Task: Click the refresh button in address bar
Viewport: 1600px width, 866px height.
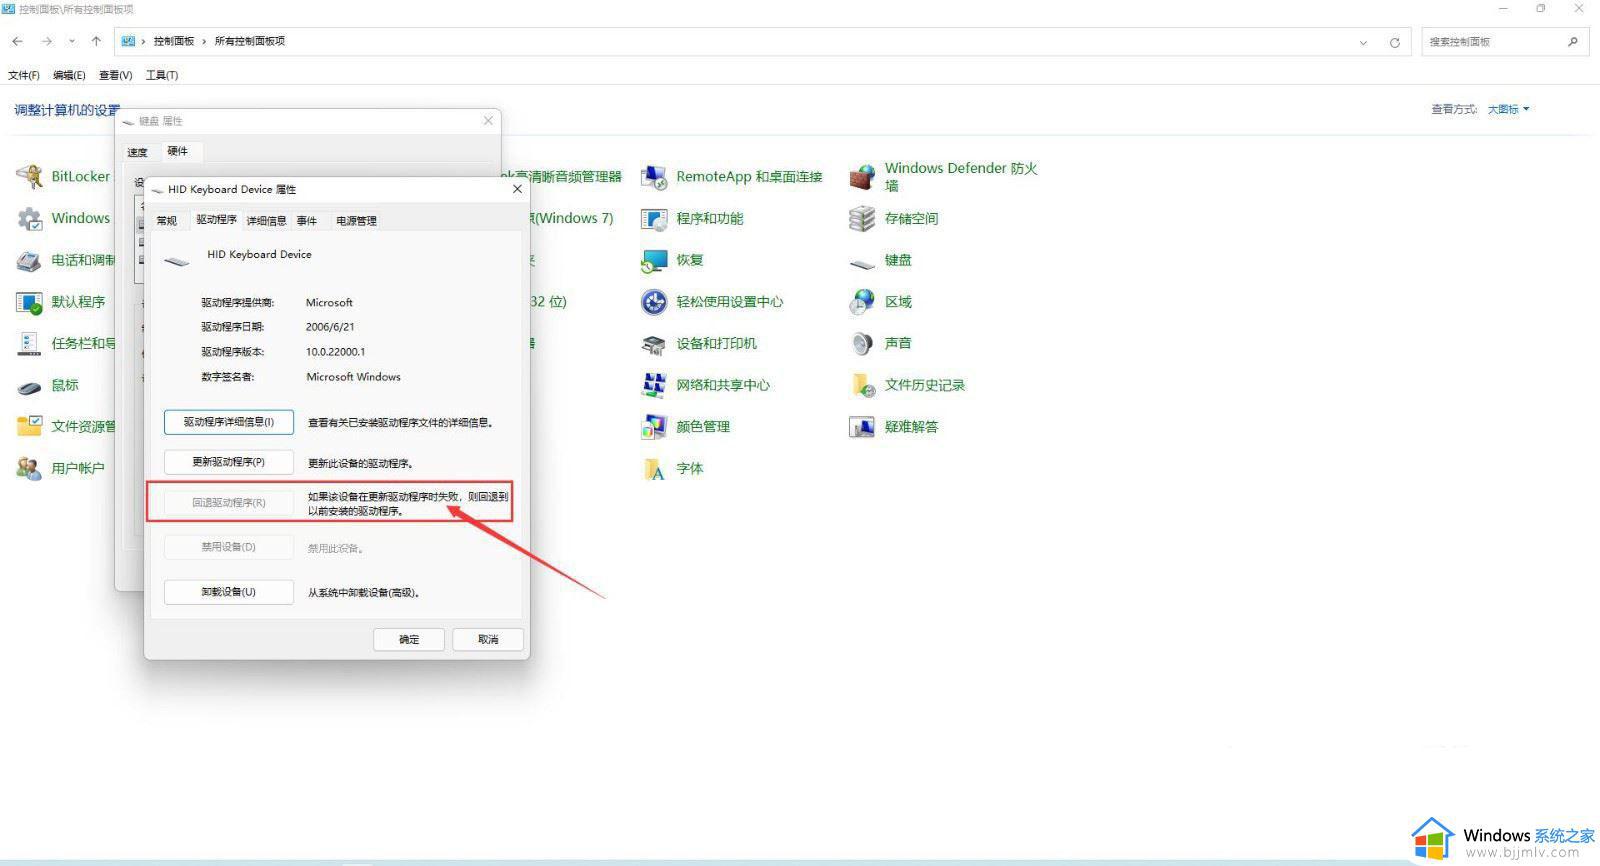Action: 1394,42
